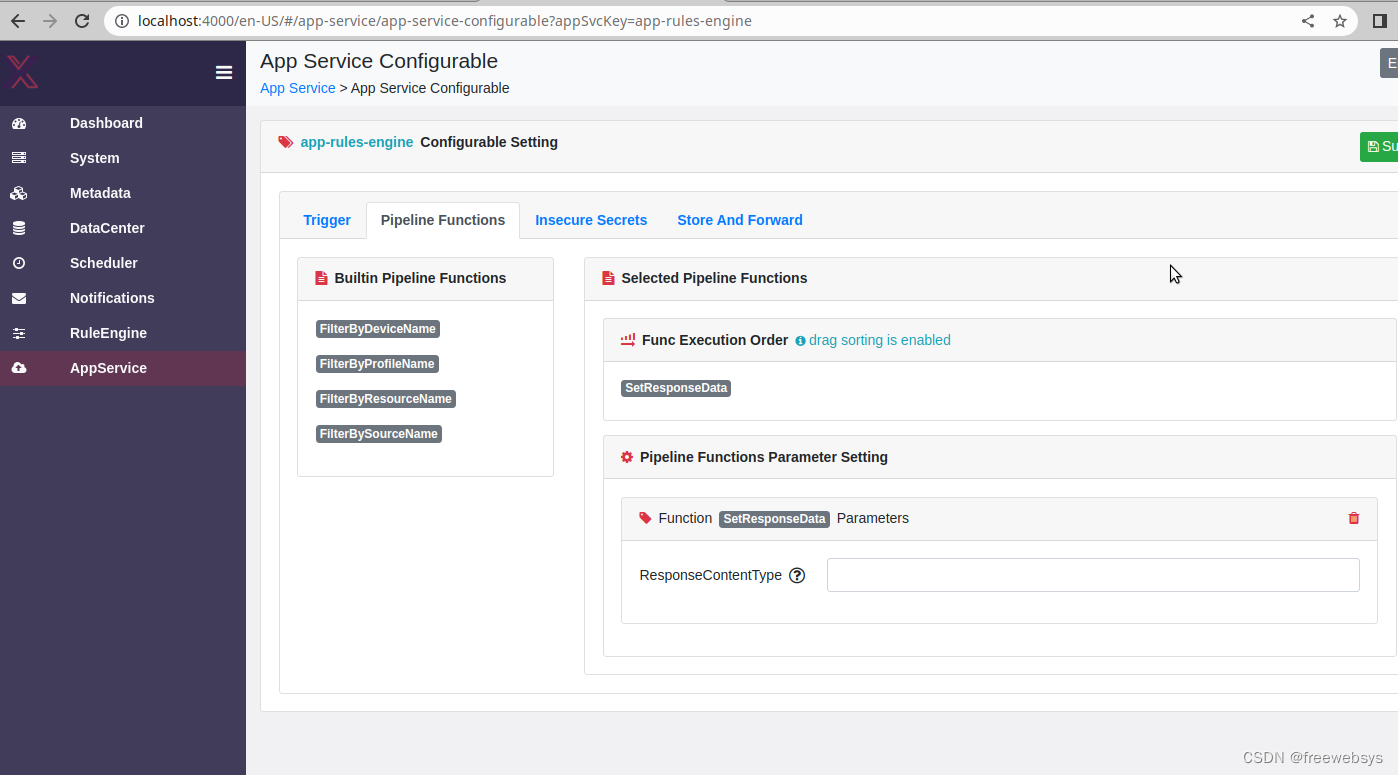Select the FilterByDeviceName builtin function
Viewport: 1398px width, 775px height.
pos(378,329)
